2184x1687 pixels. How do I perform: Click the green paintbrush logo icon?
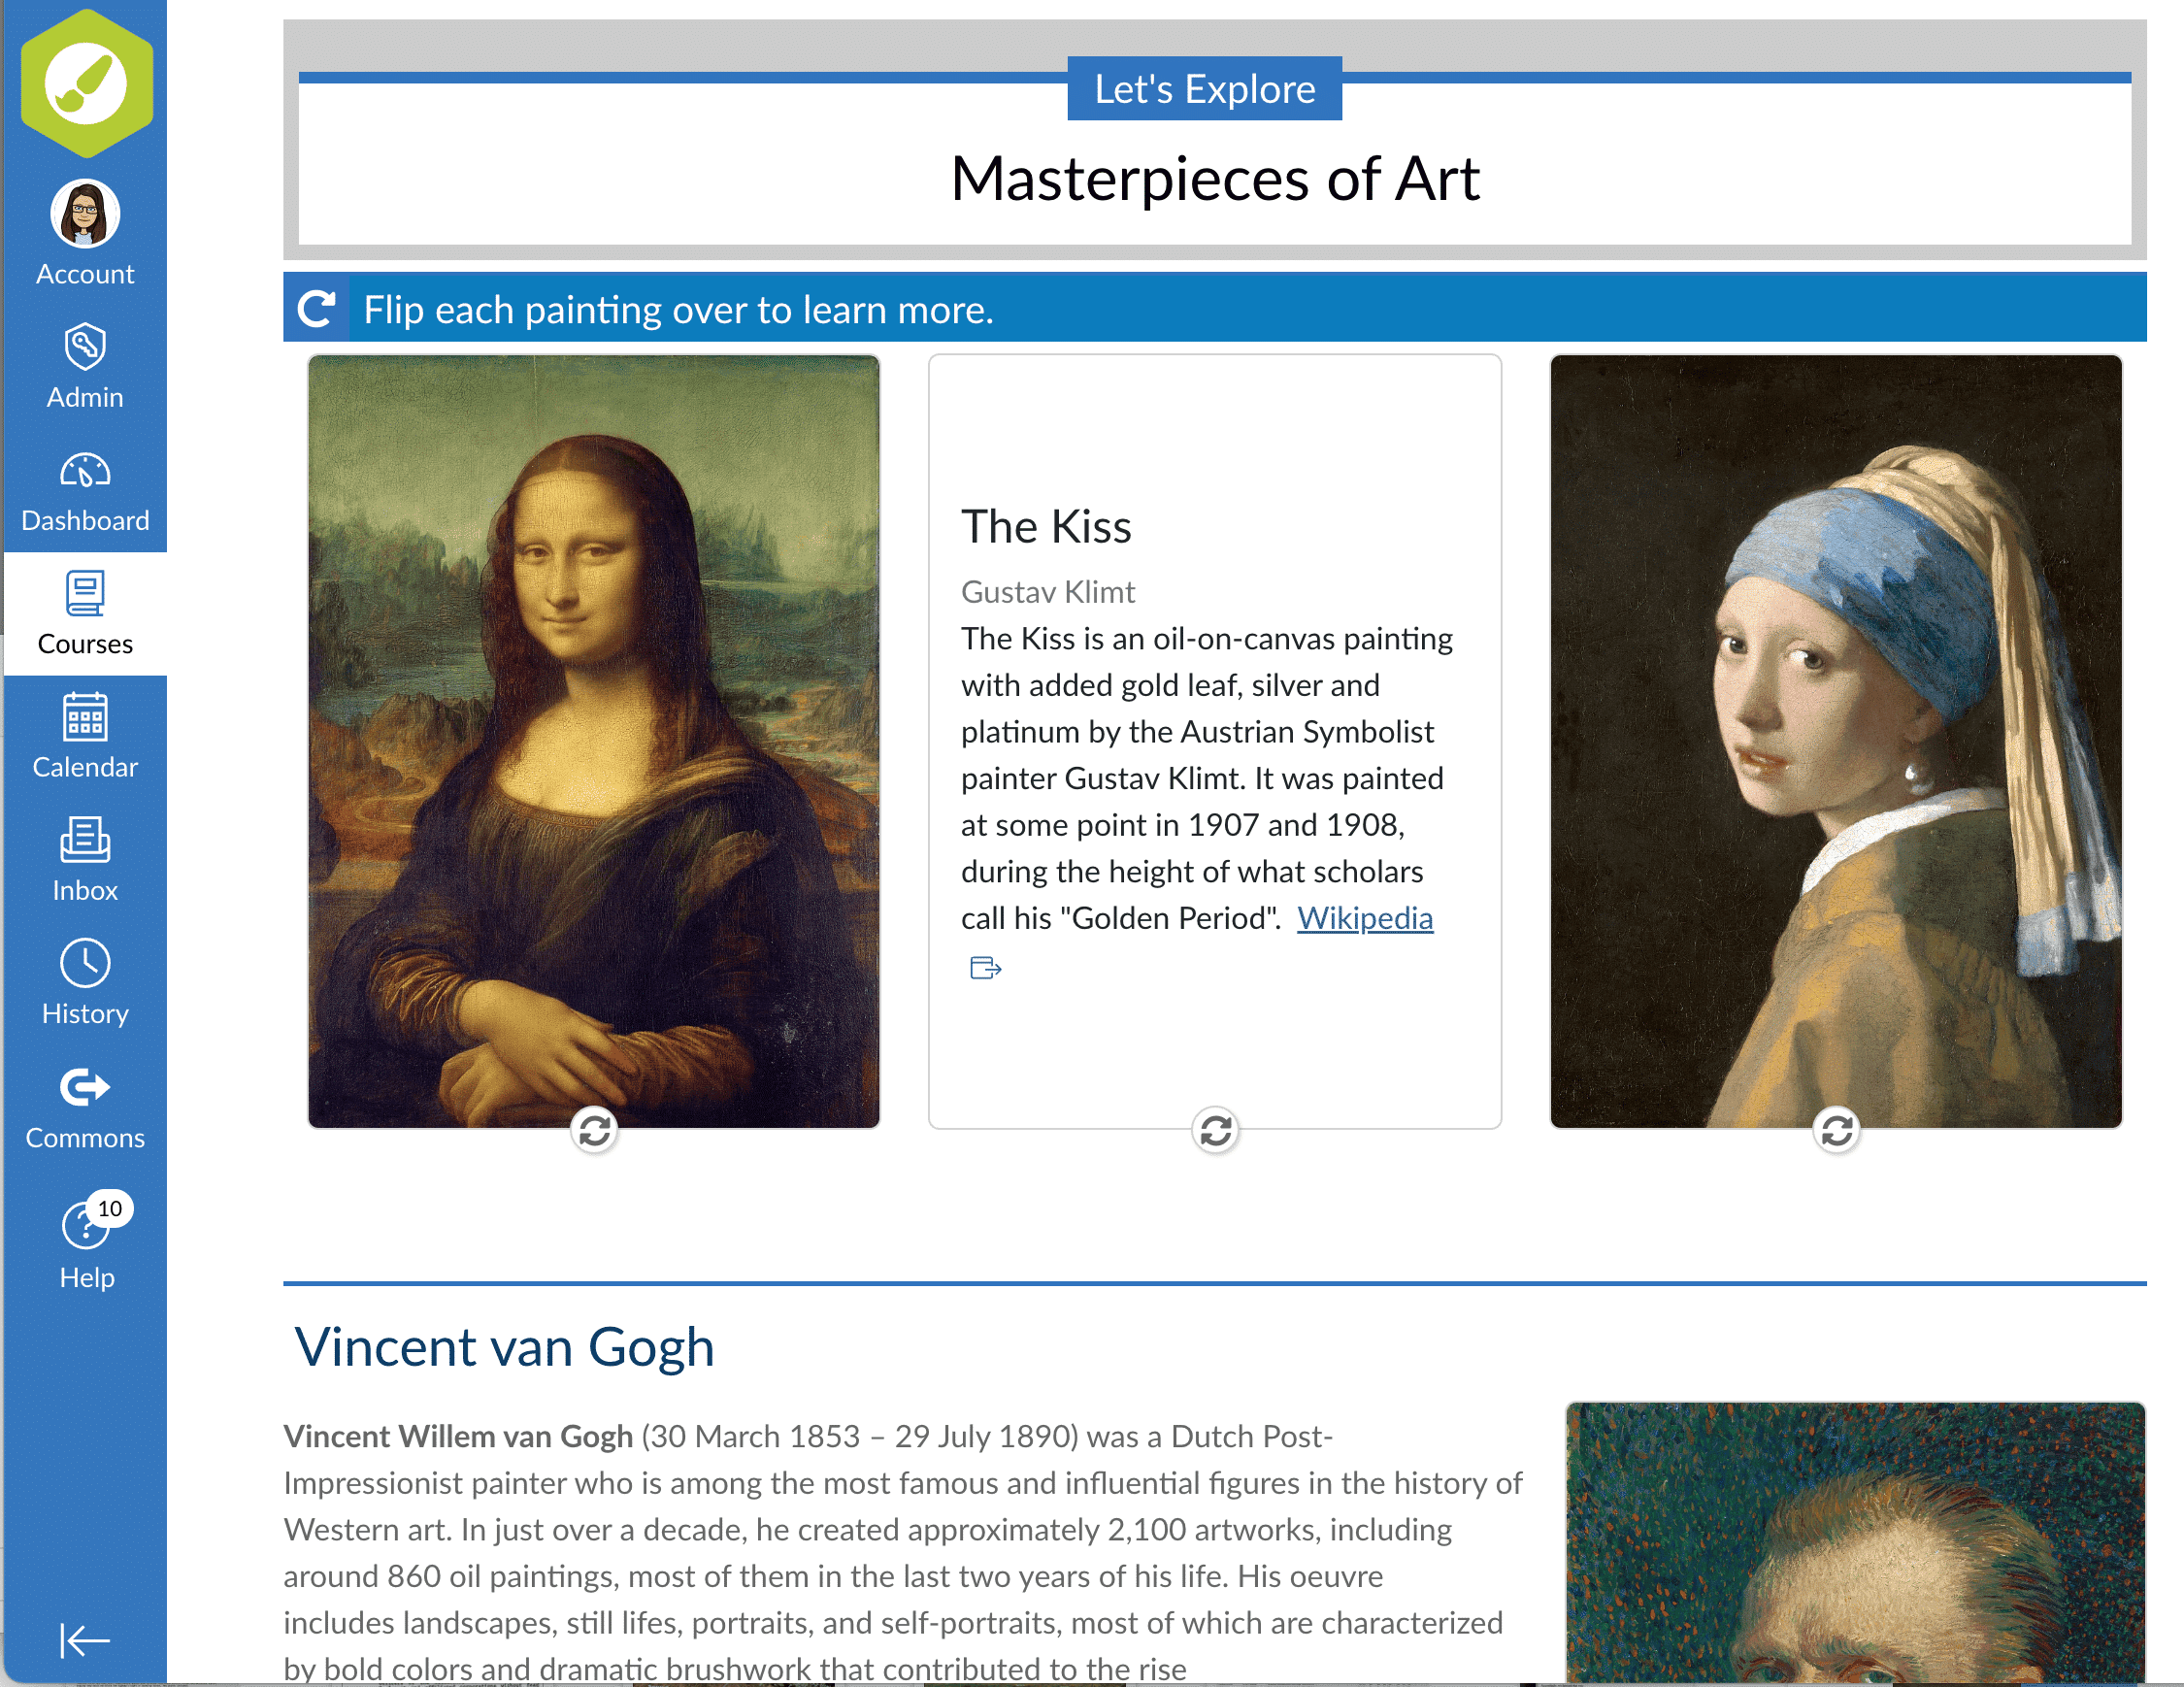click(x=86, y=83)
